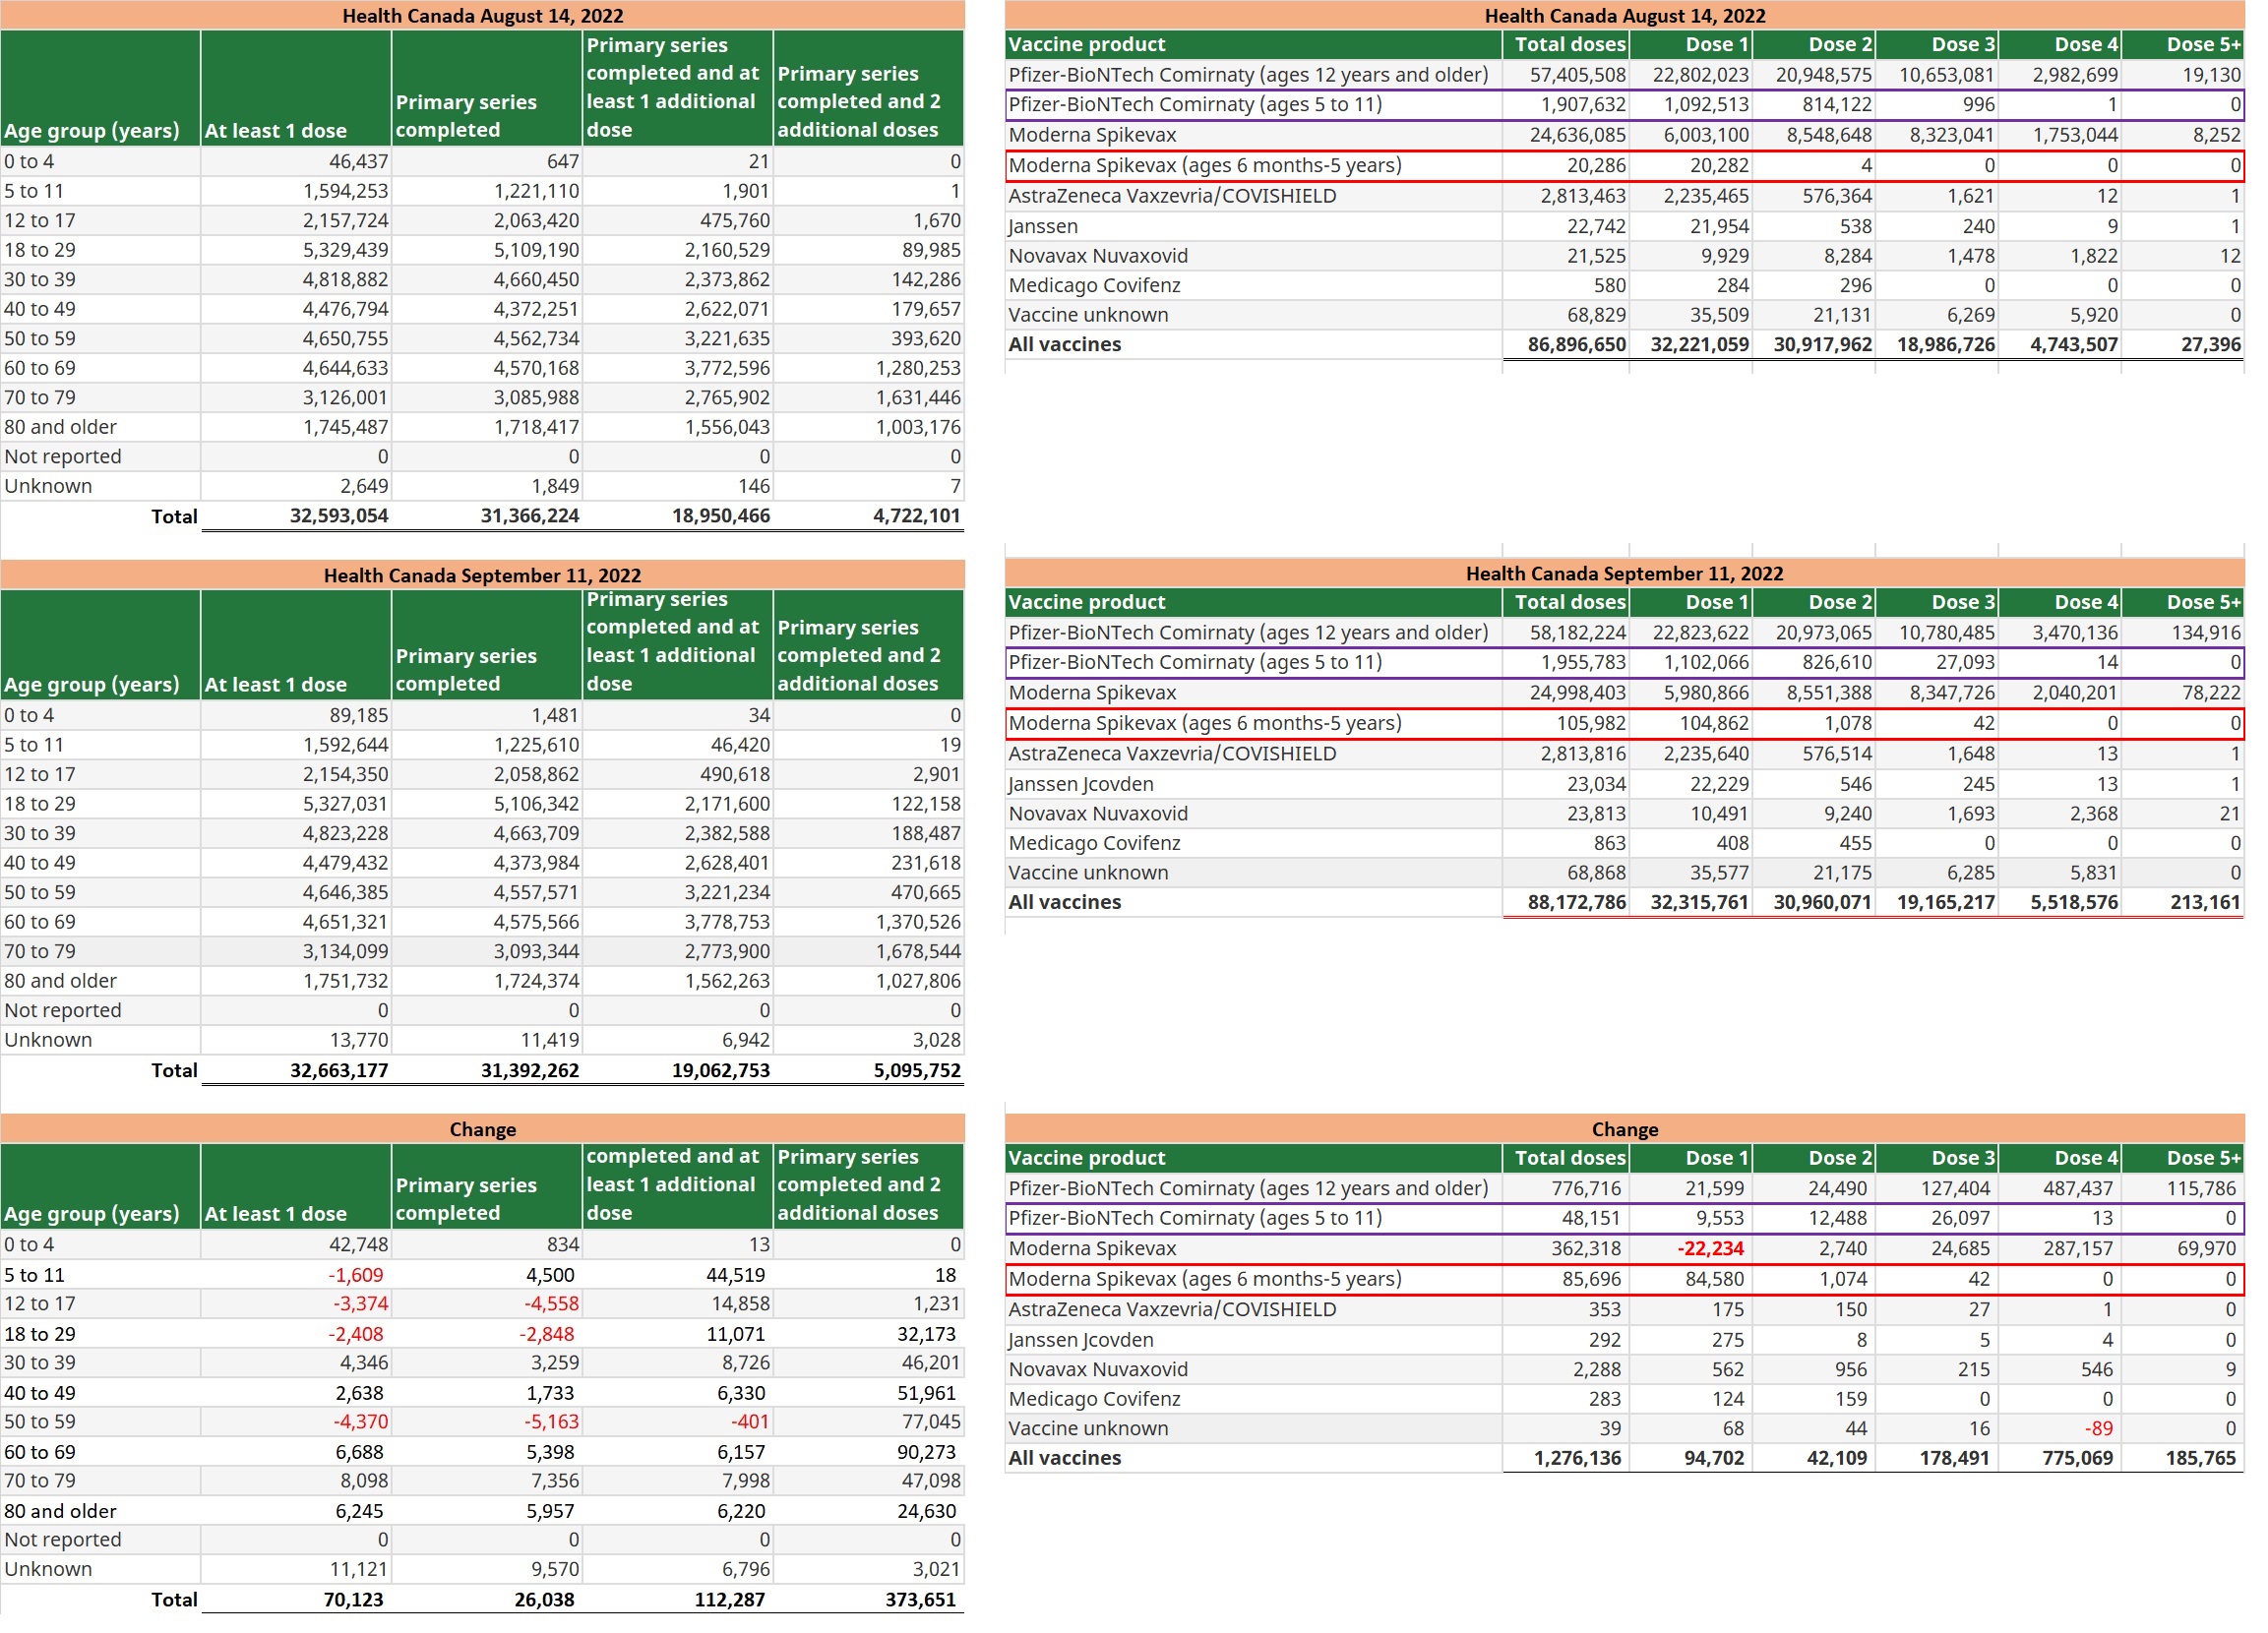The height and width of the screenshot is (1633, 2268).
Task: Select the August Dose 5+ total 27,396
Action: [2183, 344]
